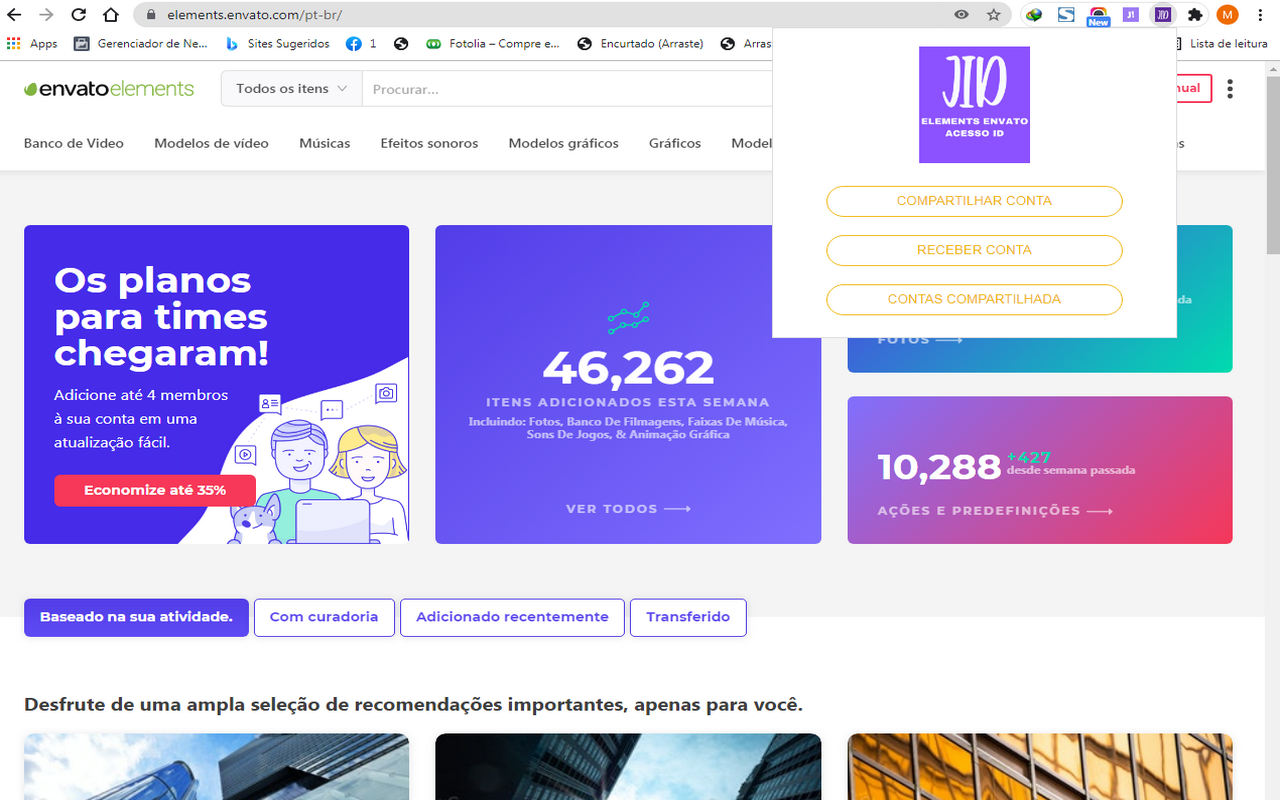Screen dimensions: 1280x800
Task: Select Adicionado recentemente tab
Action: 512,617
